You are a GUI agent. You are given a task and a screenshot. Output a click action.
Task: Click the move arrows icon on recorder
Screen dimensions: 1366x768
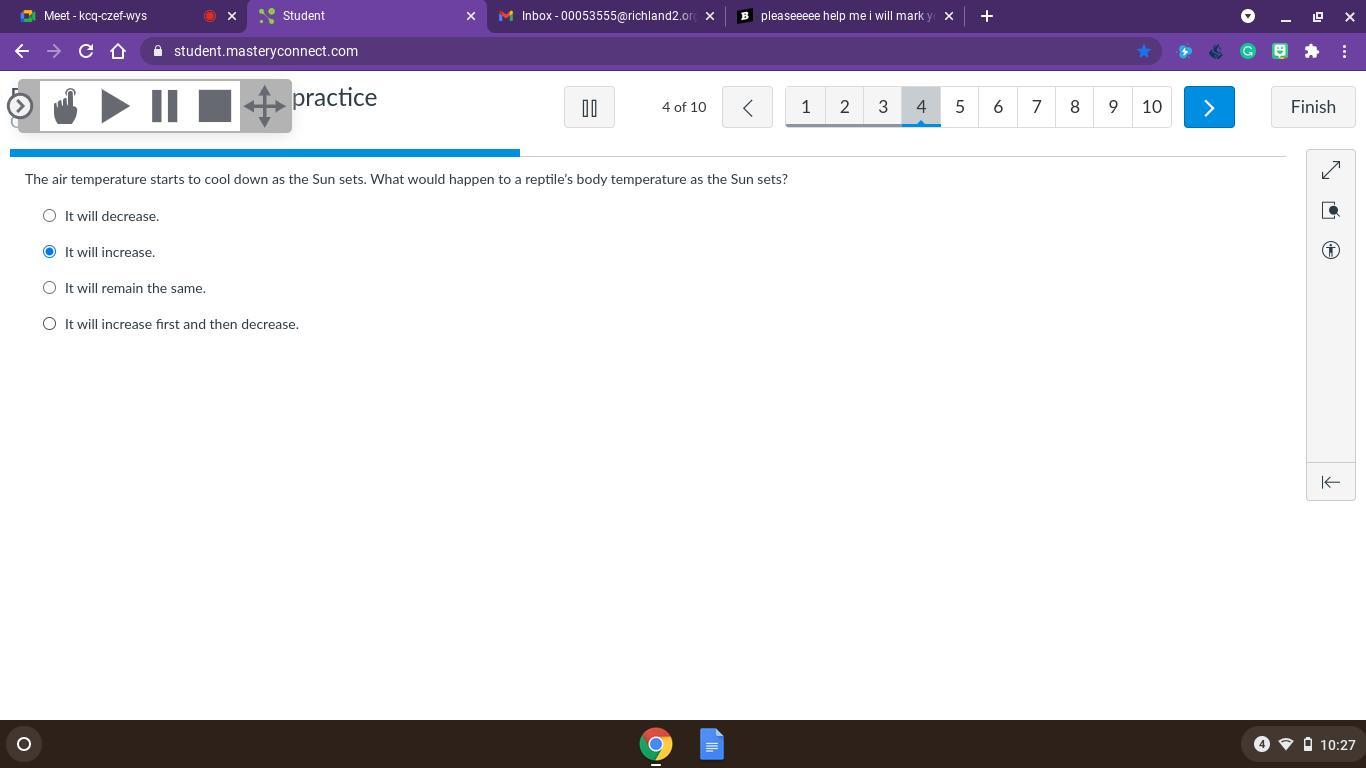click(265, 106)
